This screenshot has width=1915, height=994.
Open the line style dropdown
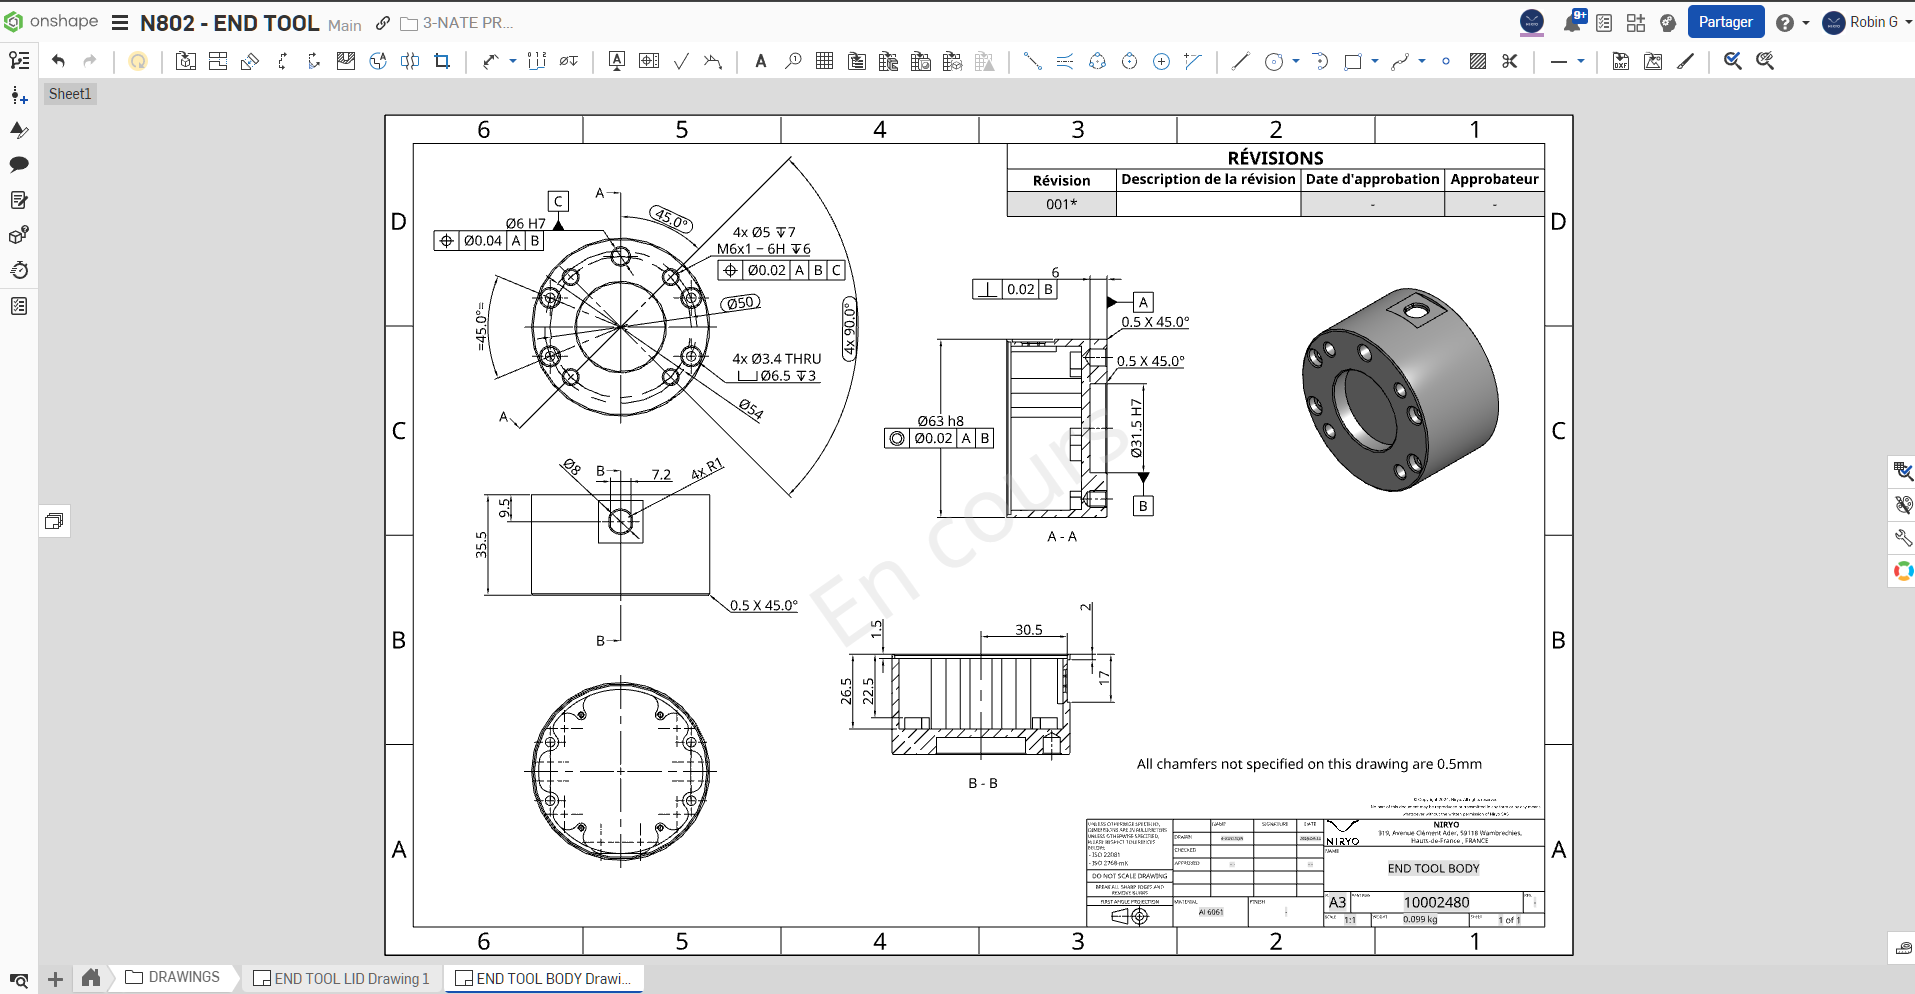tap(1581, 61)
